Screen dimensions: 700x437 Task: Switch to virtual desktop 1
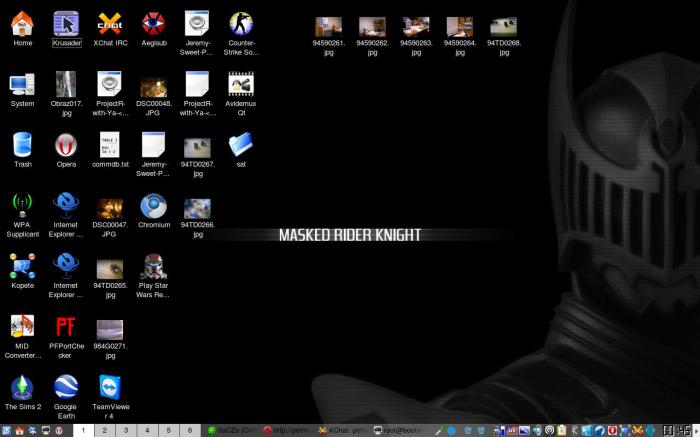pos(83,430)
